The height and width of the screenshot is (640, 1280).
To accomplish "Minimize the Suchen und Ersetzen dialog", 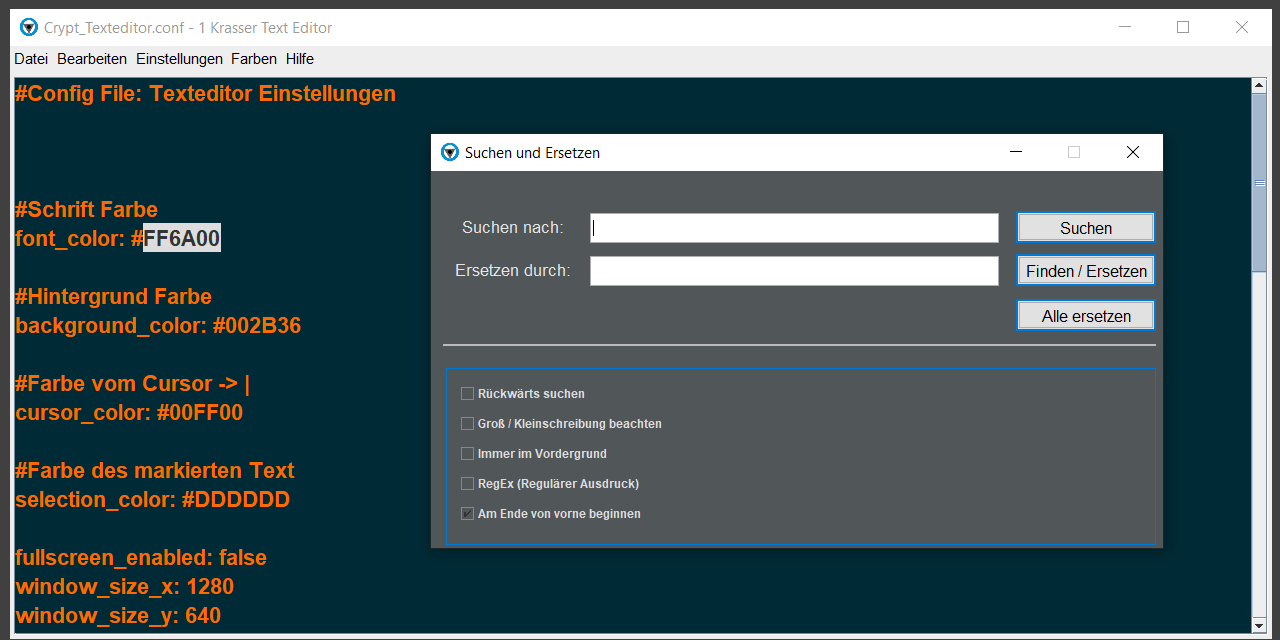I will 1016,152.
